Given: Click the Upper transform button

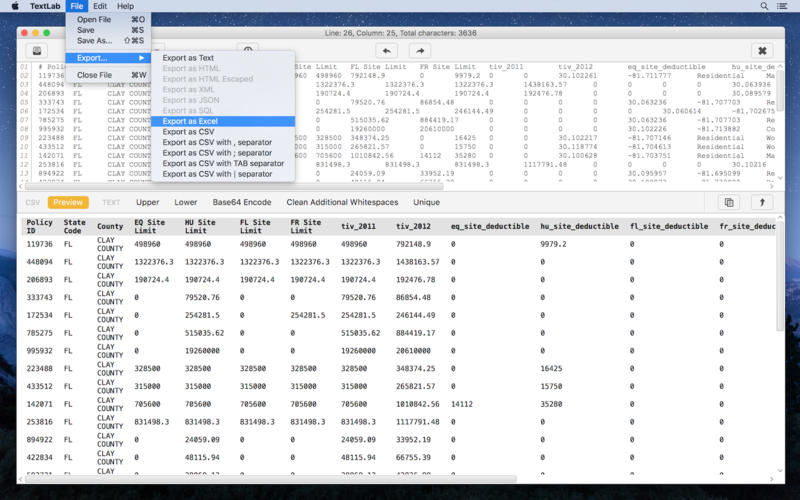Looking at the screenshot, I should coord(147,202).
